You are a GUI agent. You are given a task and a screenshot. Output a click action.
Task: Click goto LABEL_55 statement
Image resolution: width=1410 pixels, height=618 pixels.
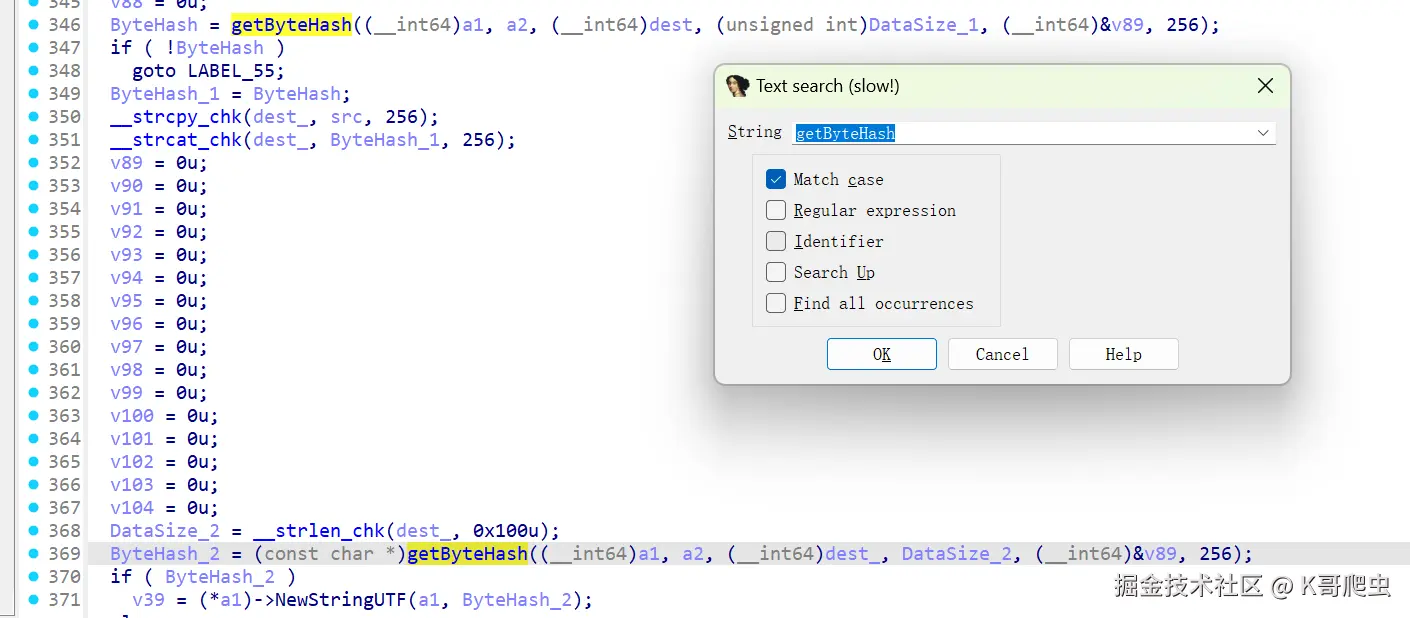click(x=208, y=71)
